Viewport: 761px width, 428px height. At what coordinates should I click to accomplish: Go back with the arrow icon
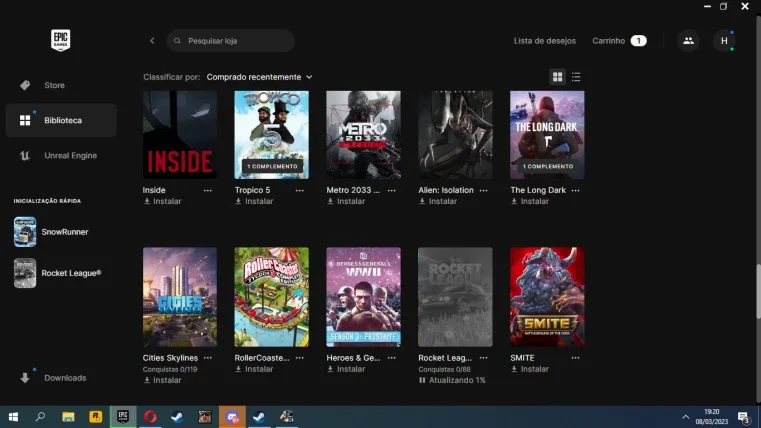tap(152, 41)
